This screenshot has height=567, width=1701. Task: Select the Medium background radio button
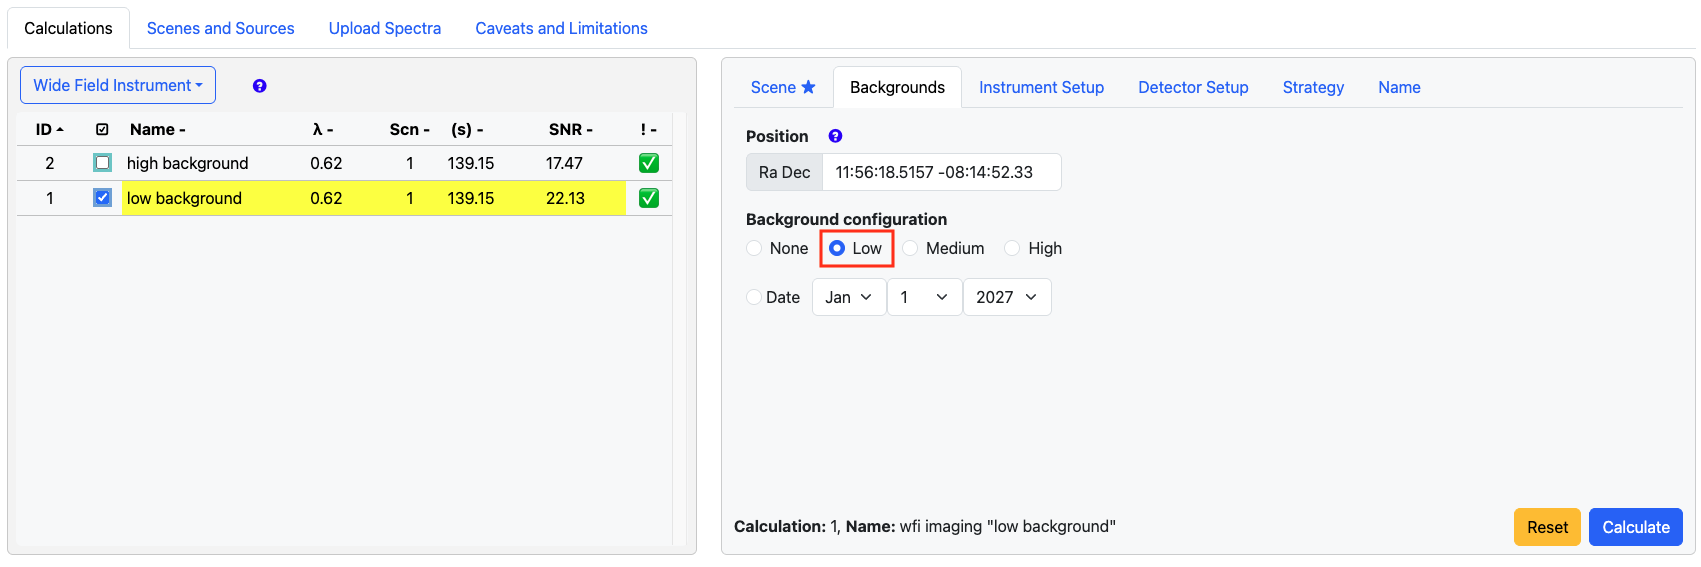click(911, 248)
